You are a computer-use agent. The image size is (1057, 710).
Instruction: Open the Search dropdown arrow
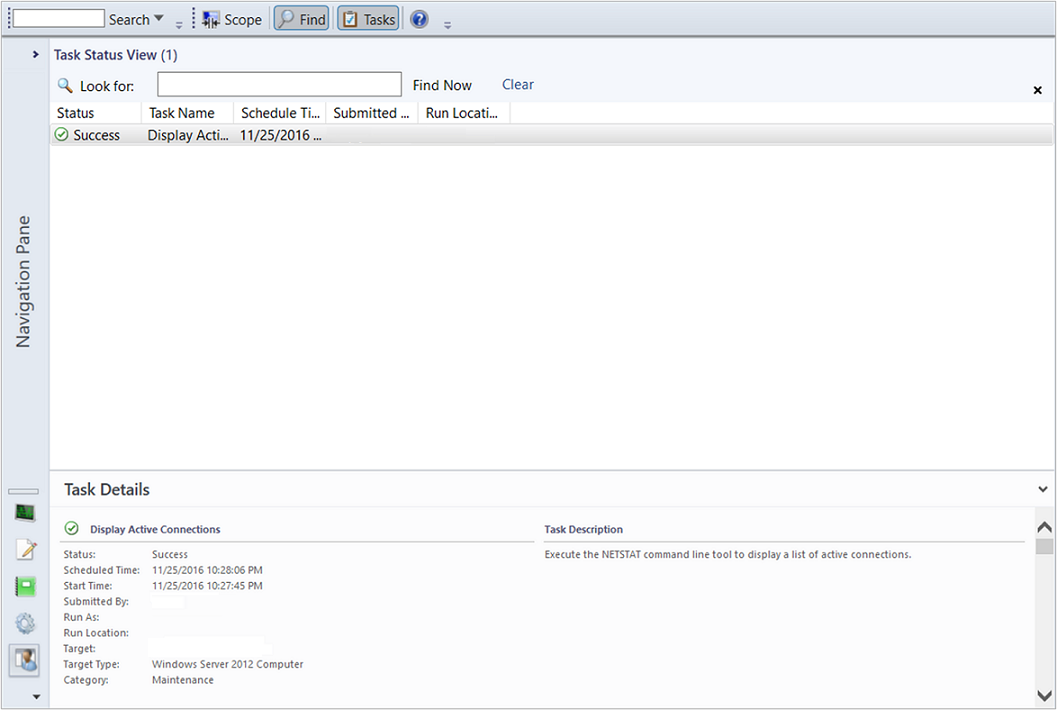pos(159,18)
